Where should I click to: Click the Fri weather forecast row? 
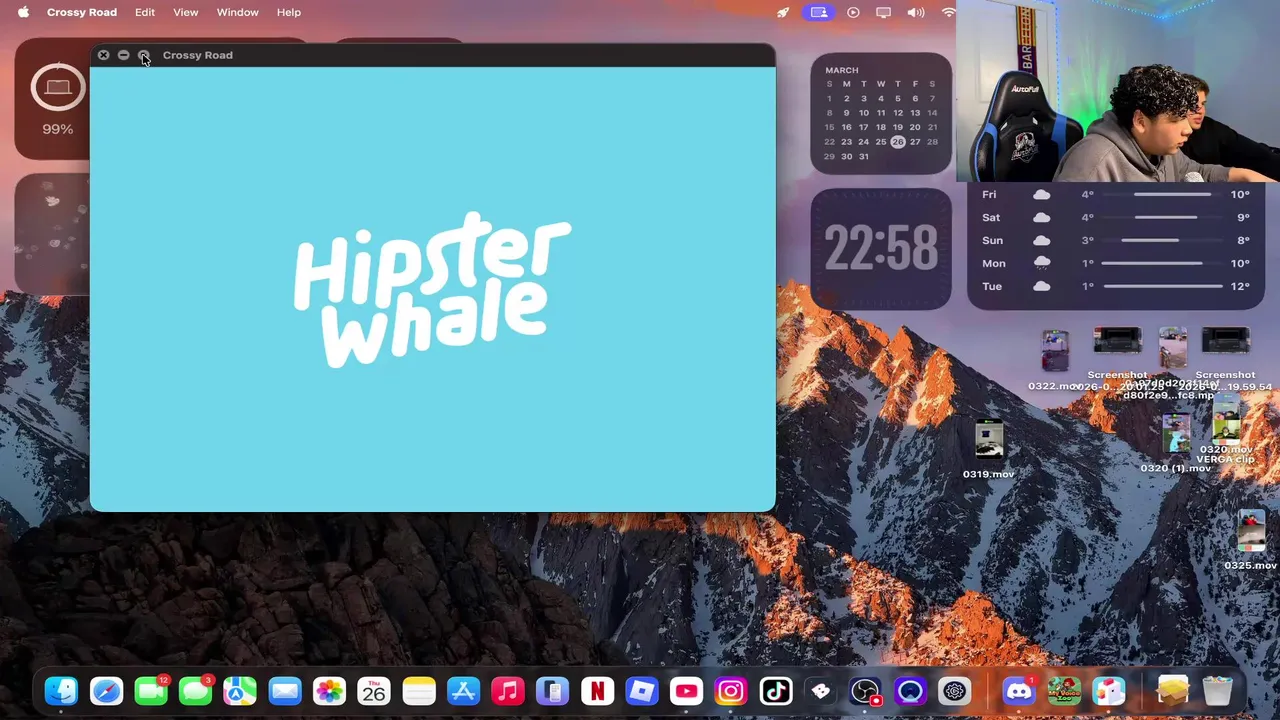tap(1116, 195)
